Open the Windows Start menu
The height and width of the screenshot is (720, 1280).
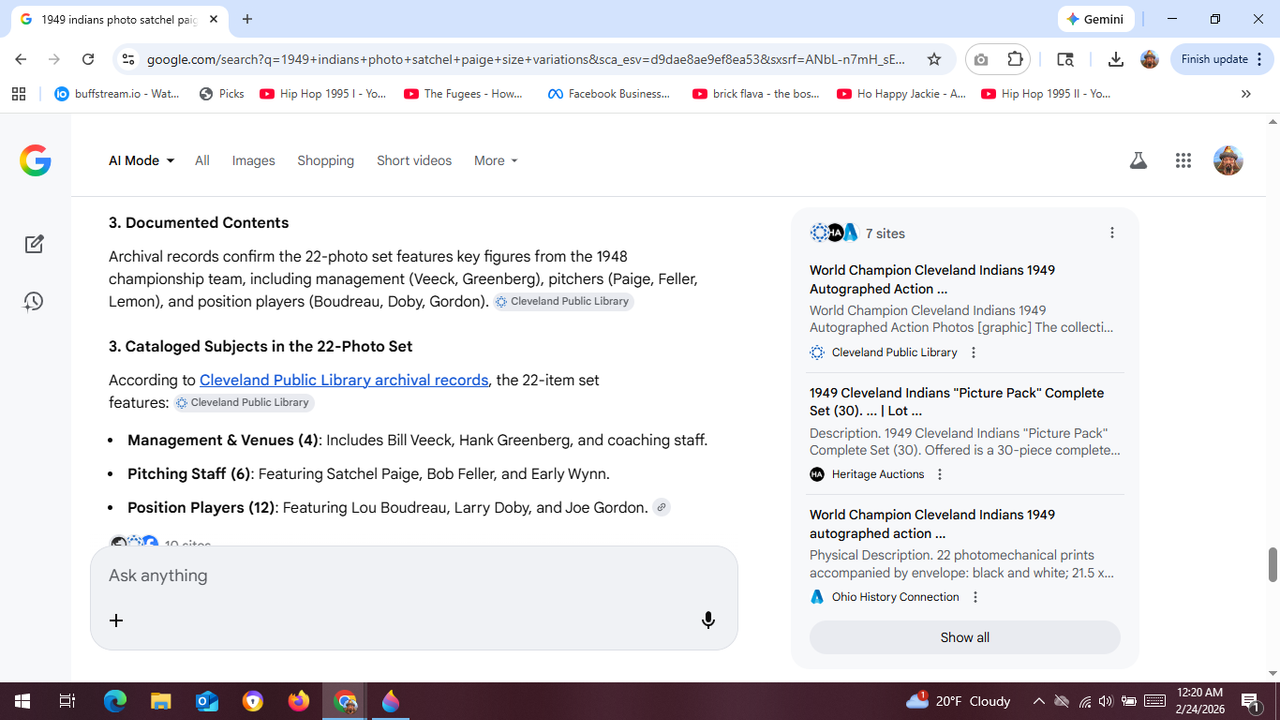pos(22,701)
